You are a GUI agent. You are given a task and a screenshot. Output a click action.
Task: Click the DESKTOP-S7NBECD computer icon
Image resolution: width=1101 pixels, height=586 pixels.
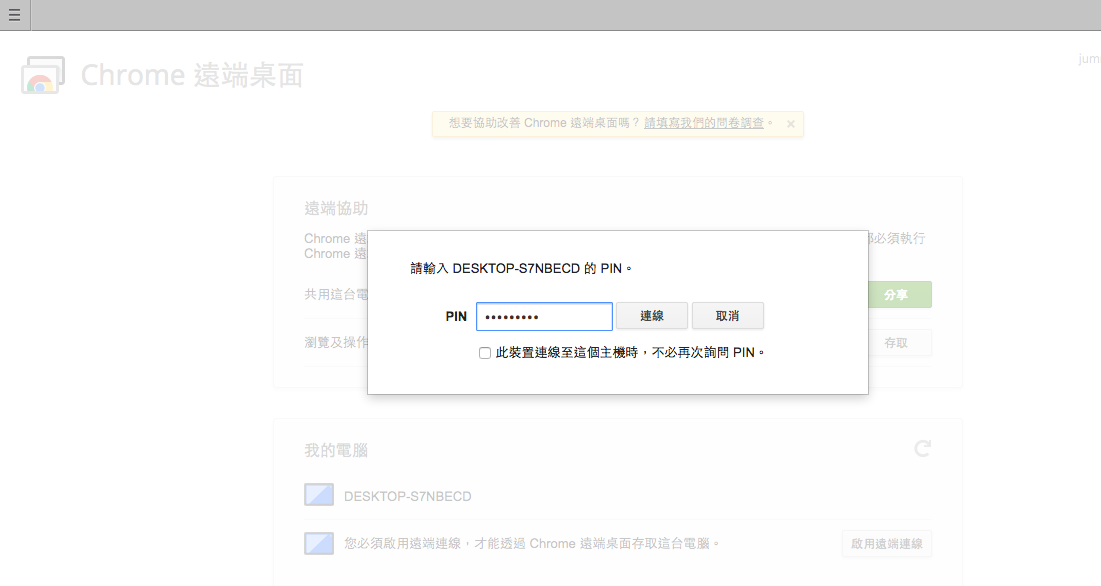click(x=319, y=495)
